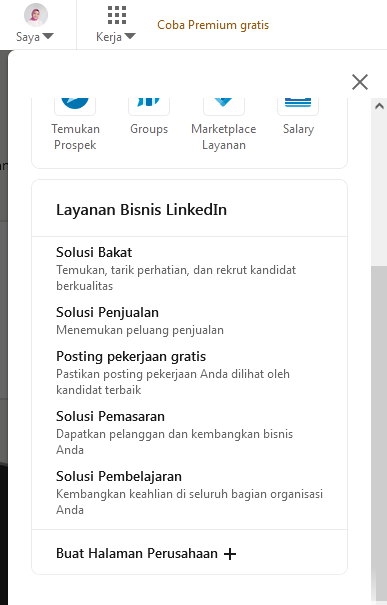Open Solusi Pemasaran link
This screenshot has height=605, width=387.
(x=110, y=416)
